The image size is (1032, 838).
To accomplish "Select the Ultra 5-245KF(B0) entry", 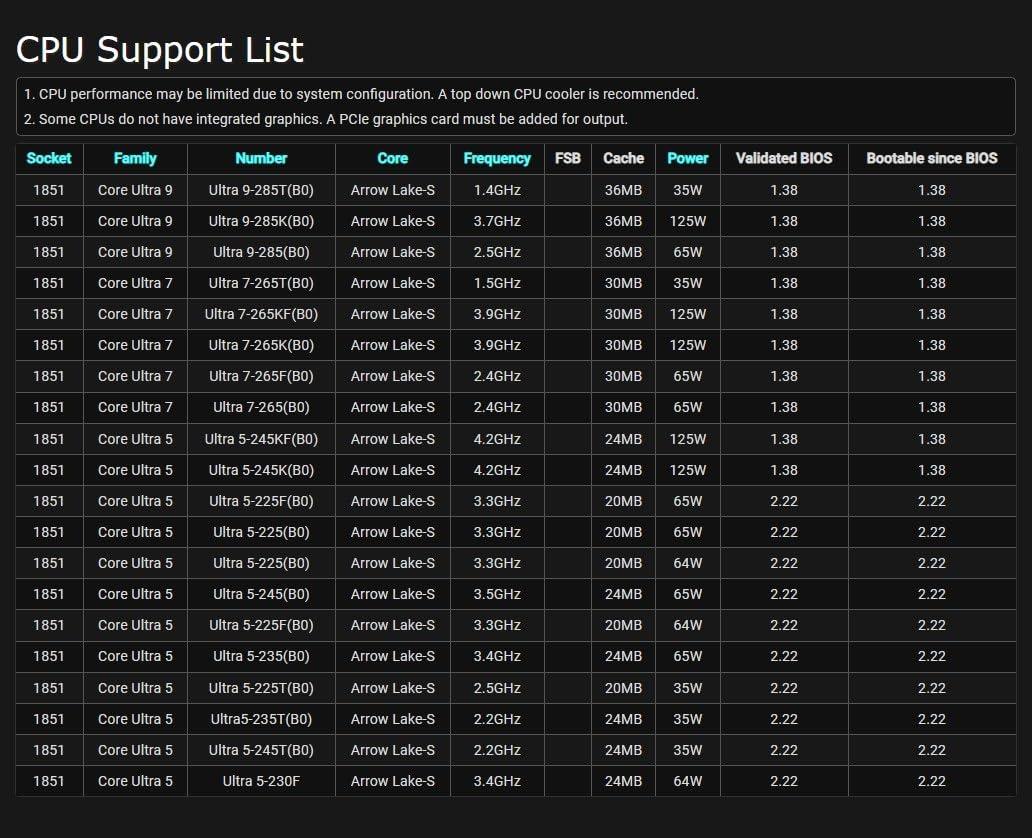I will (261, 439).
